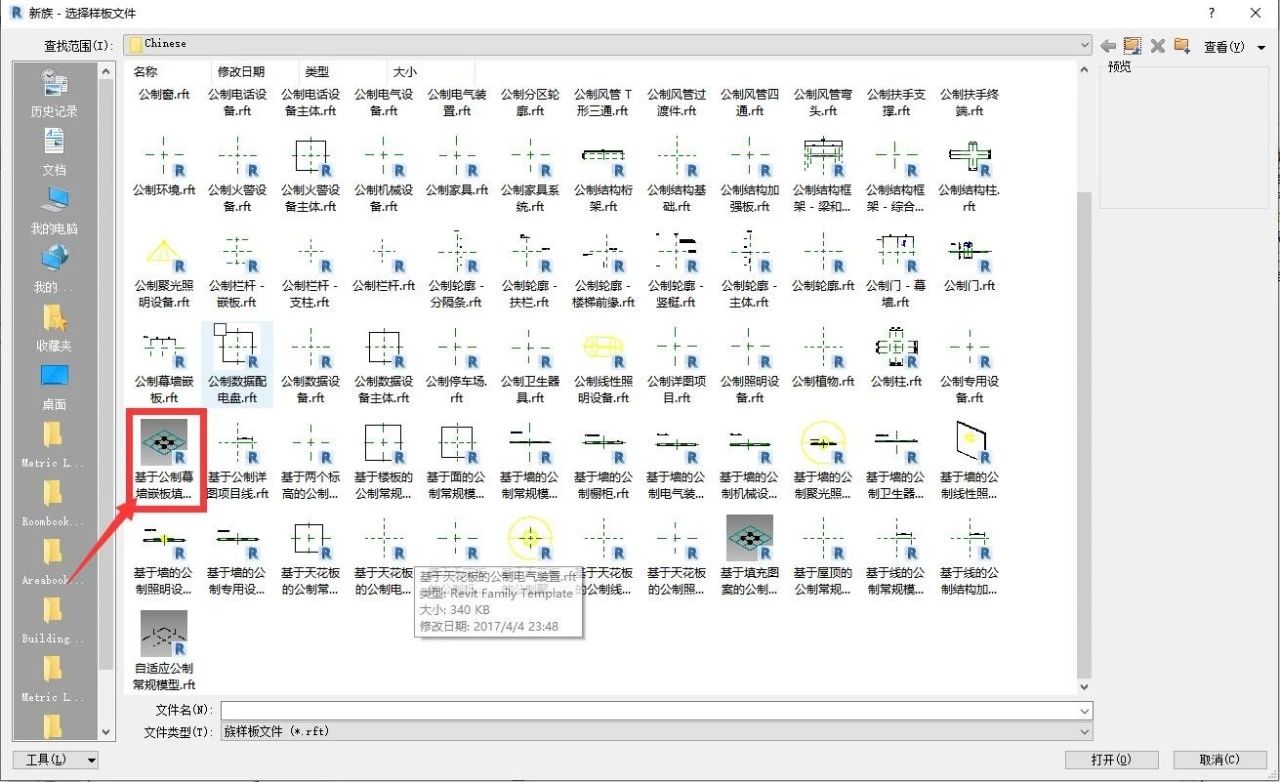Go to 桌面 in the places sidebar

pyautogui.click(x=54, y=387)
